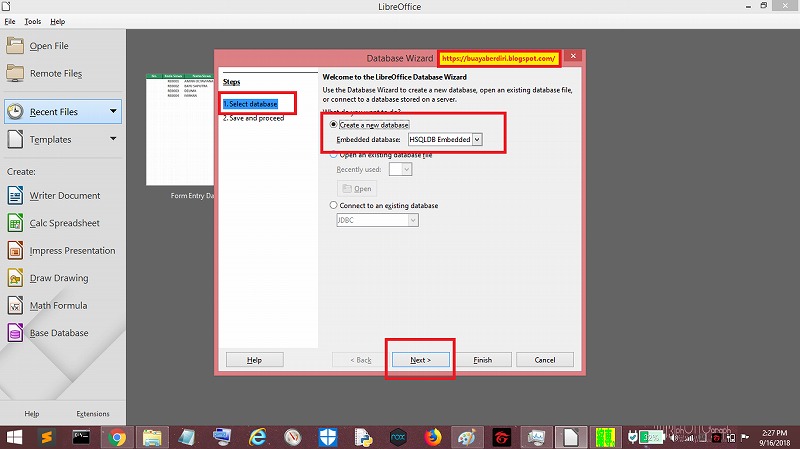The width and height of the screenshot is (800, 449).
Task: Open the Windows Start menu
Action: [x=14, y=438]
